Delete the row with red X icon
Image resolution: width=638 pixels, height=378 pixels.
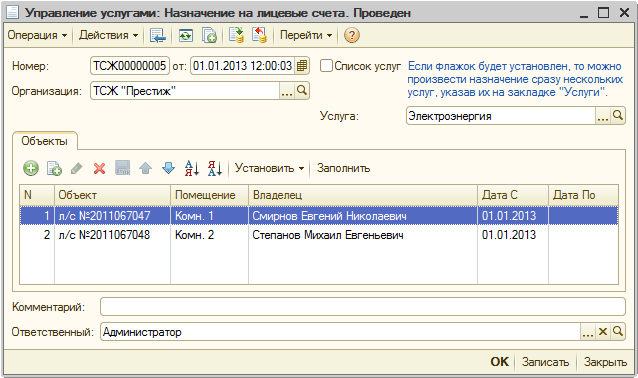(99, 168)
